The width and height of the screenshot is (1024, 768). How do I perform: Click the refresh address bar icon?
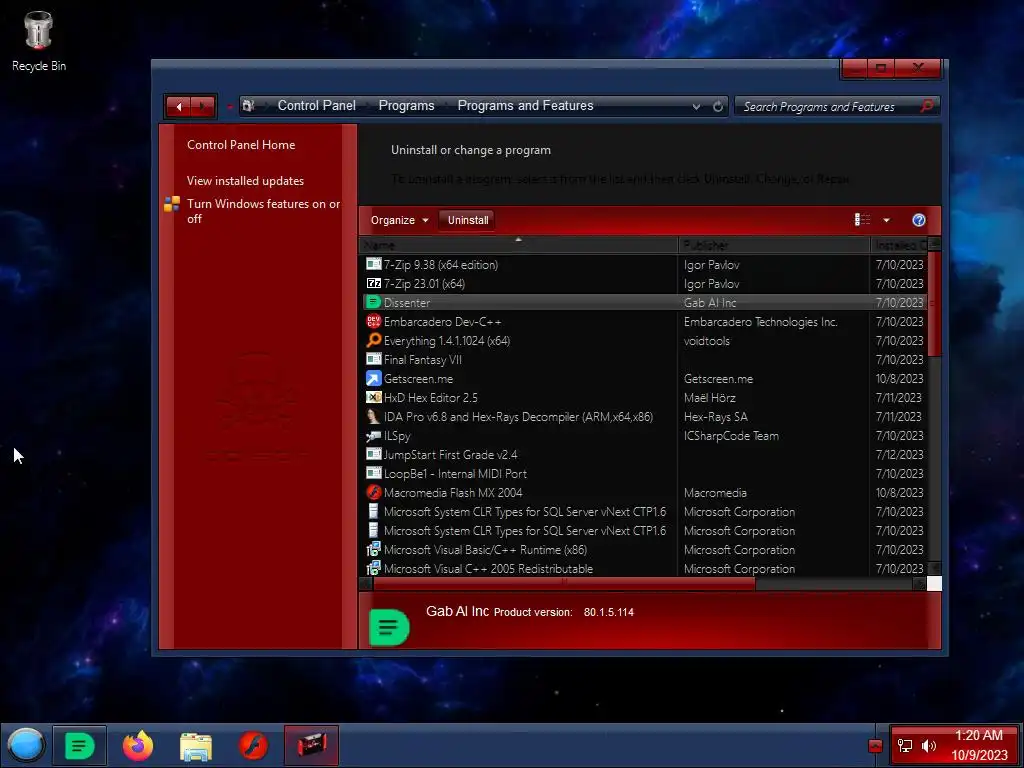point(718,106)
